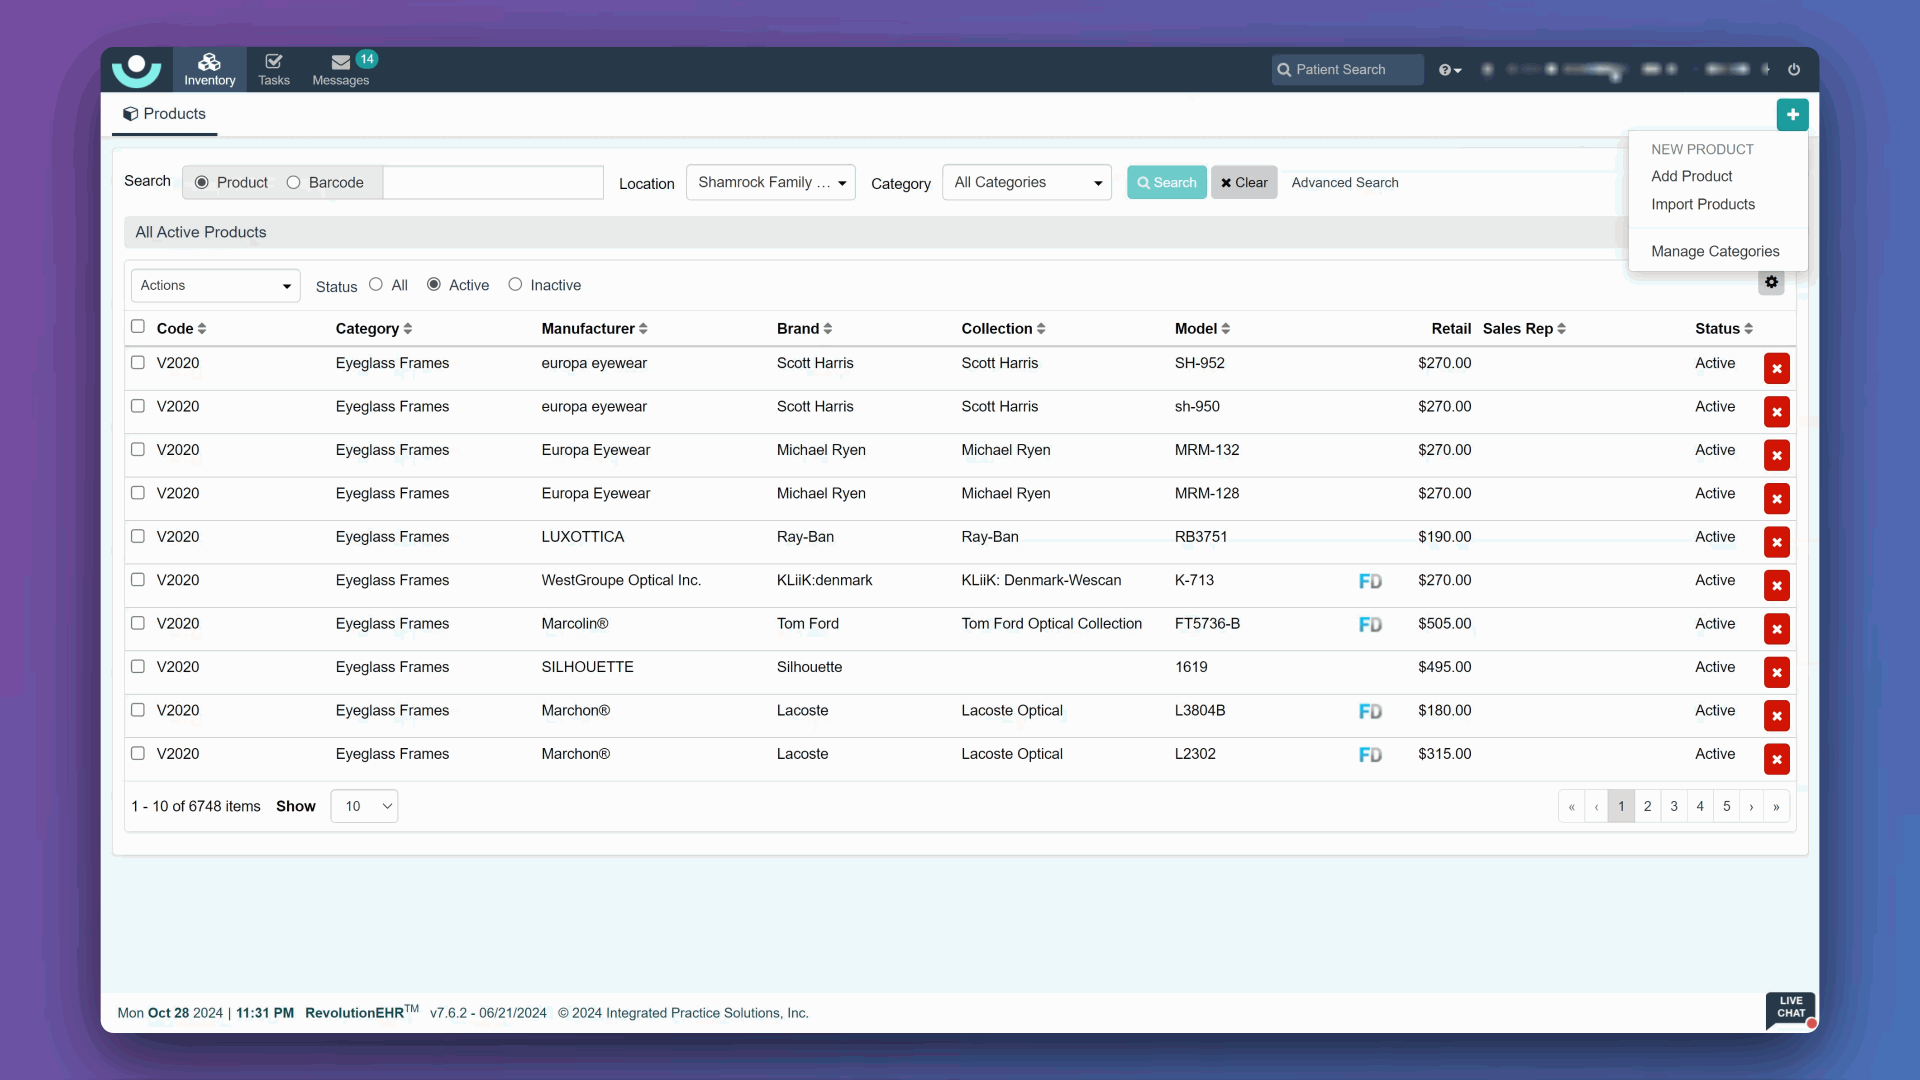Select Manage Categories menu entry
The image size is (1920, 1080).
tap(1714, 252)
